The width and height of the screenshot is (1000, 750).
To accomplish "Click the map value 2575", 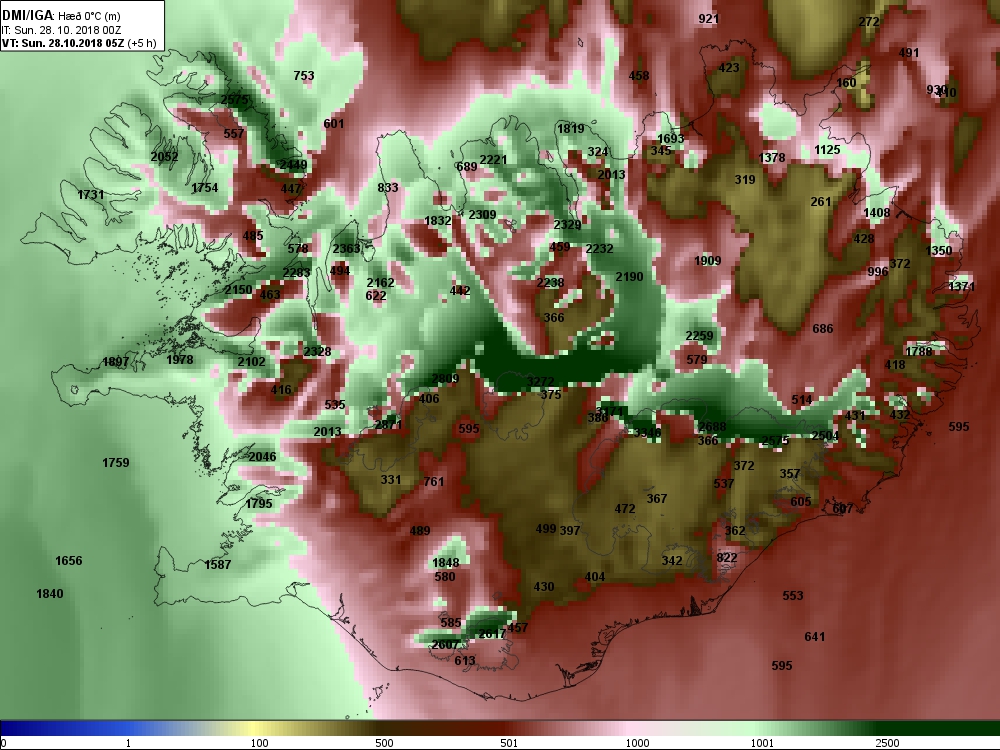I will pos(234,99).
